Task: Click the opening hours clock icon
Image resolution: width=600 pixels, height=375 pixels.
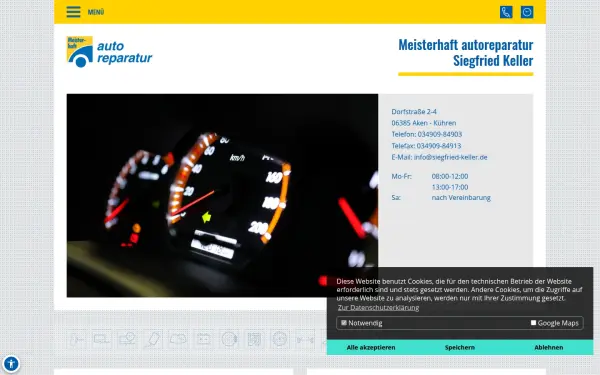Action: (x=527, y=12)
